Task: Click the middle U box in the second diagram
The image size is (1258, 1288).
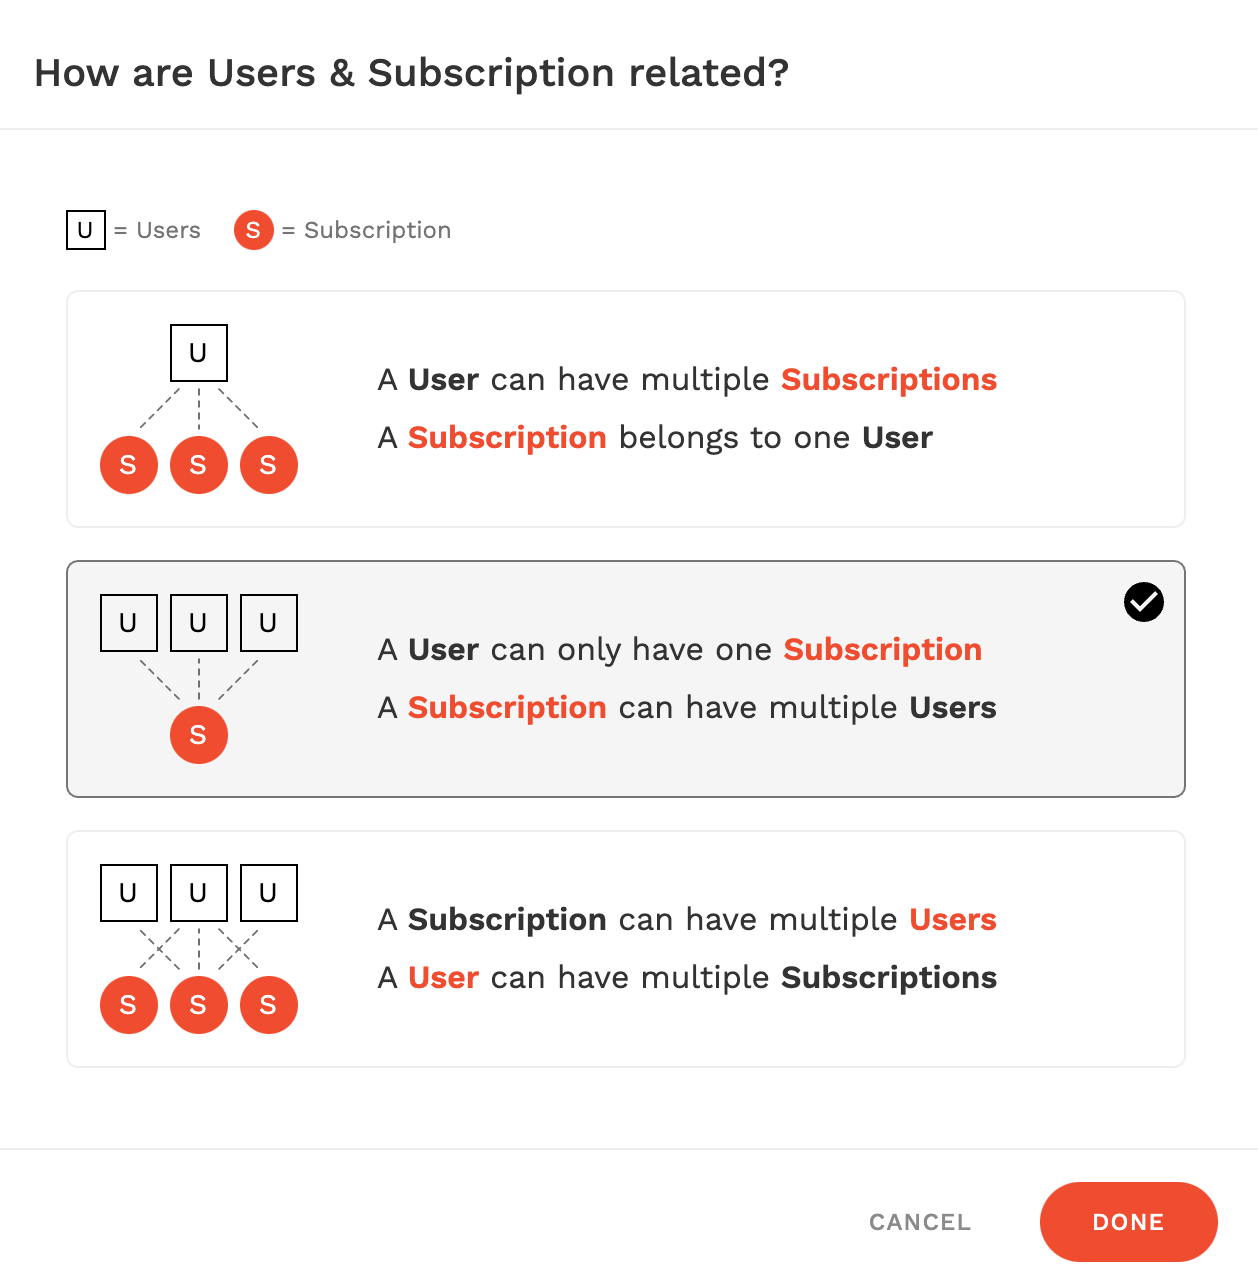Action: [x=199, y=623]
